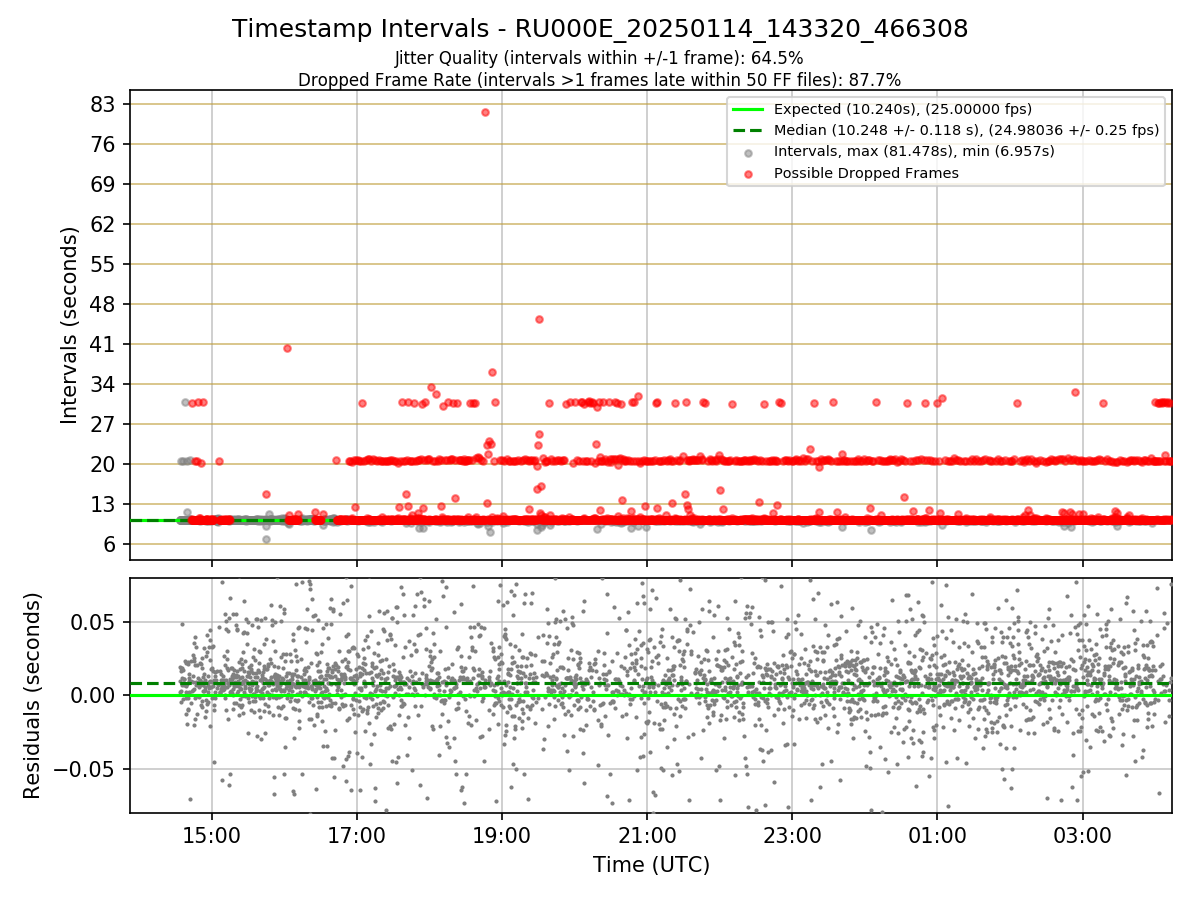
Task: Click the 69 y-axis tick label
Action: pos(105,184)
